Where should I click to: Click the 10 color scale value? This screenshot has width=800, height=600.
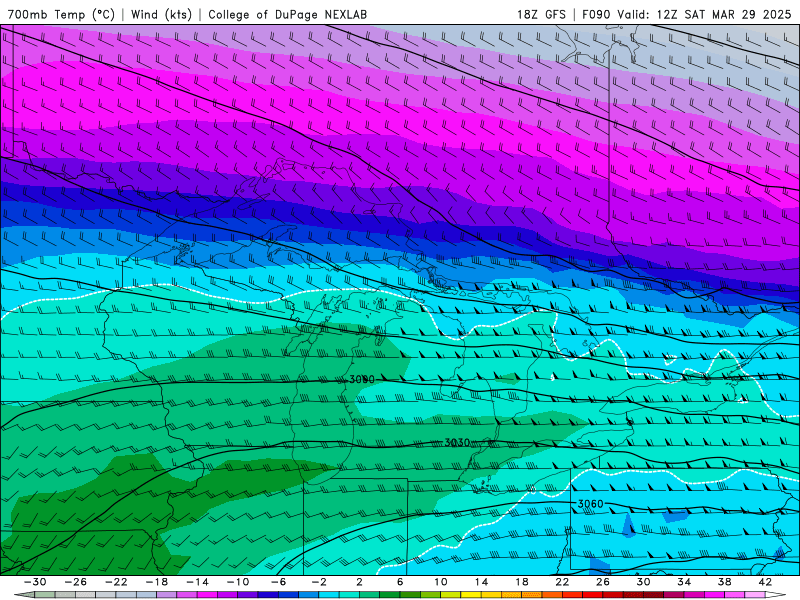[x=441, y=582]
